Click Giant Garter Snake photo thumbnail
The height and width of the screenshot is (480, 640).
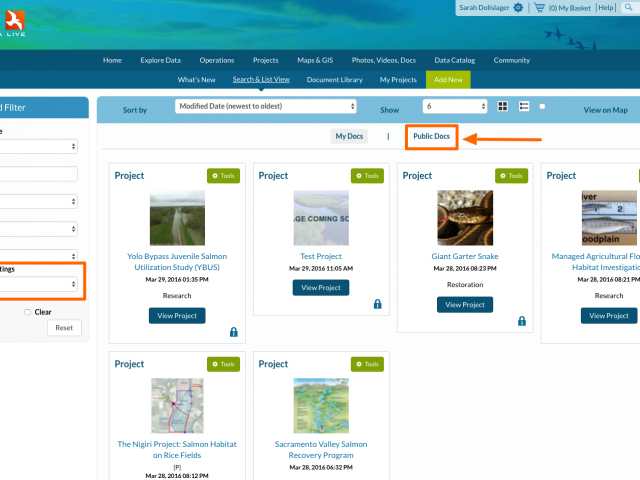[x=465, y=218]
